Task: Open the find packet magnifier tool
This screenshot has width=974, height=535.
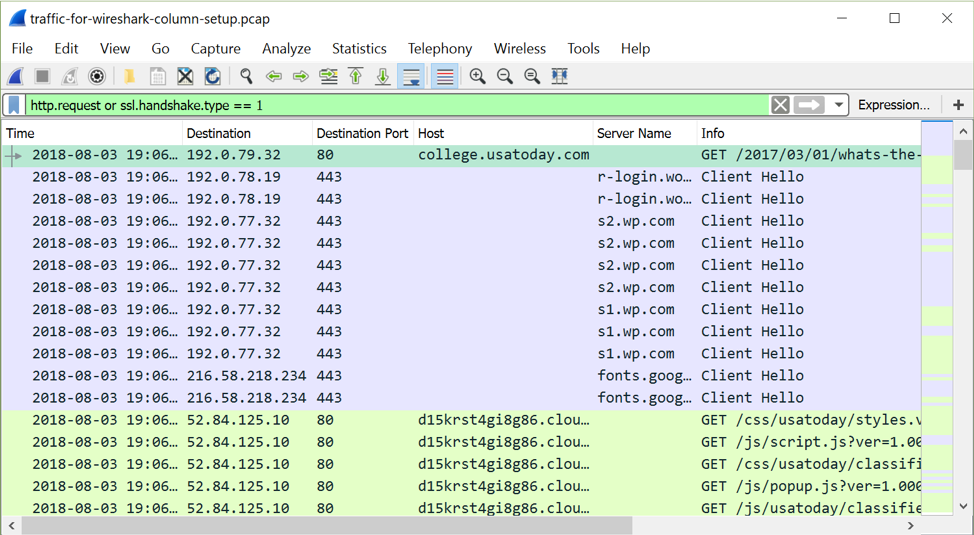Action: tap(246, 77)
